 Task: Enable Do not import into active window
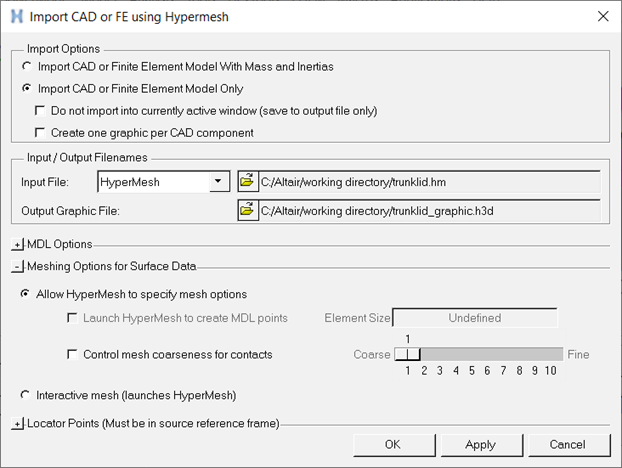pyautogui.click(x=41, y=110)
